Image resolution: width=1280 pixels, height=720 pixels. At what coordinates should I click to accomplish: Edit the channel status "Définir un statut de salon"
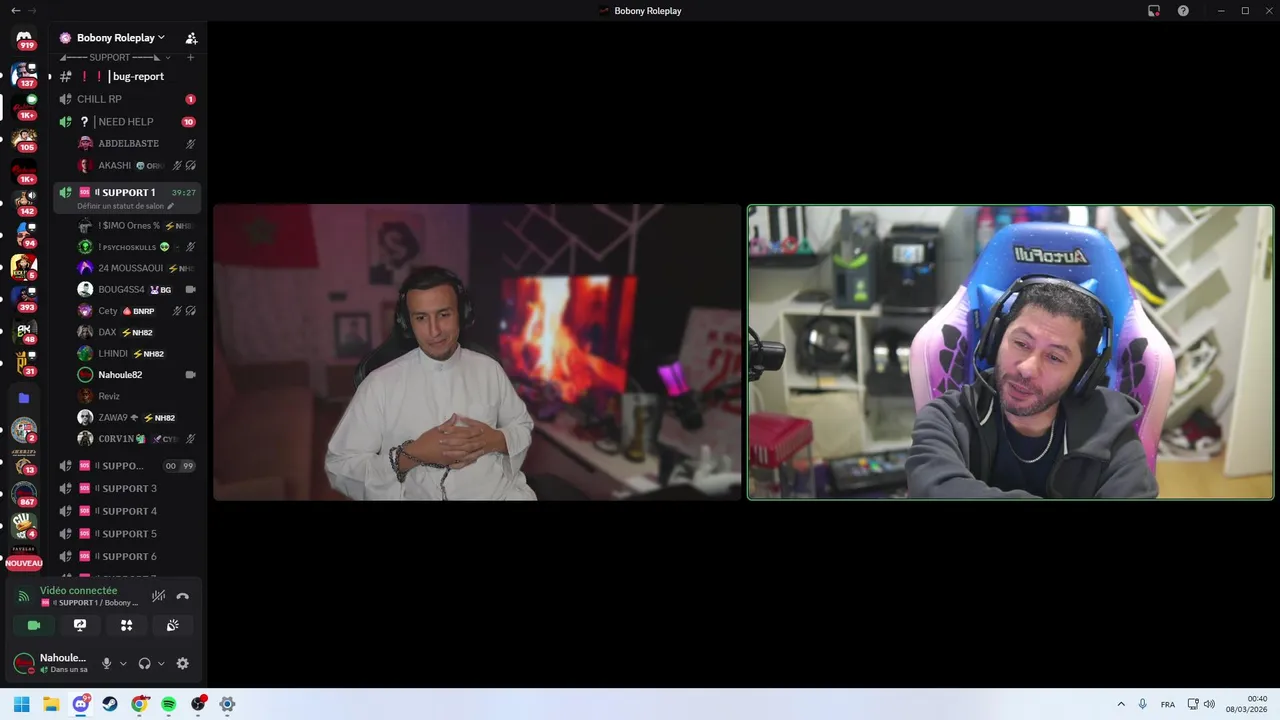[x=125, y=206]
